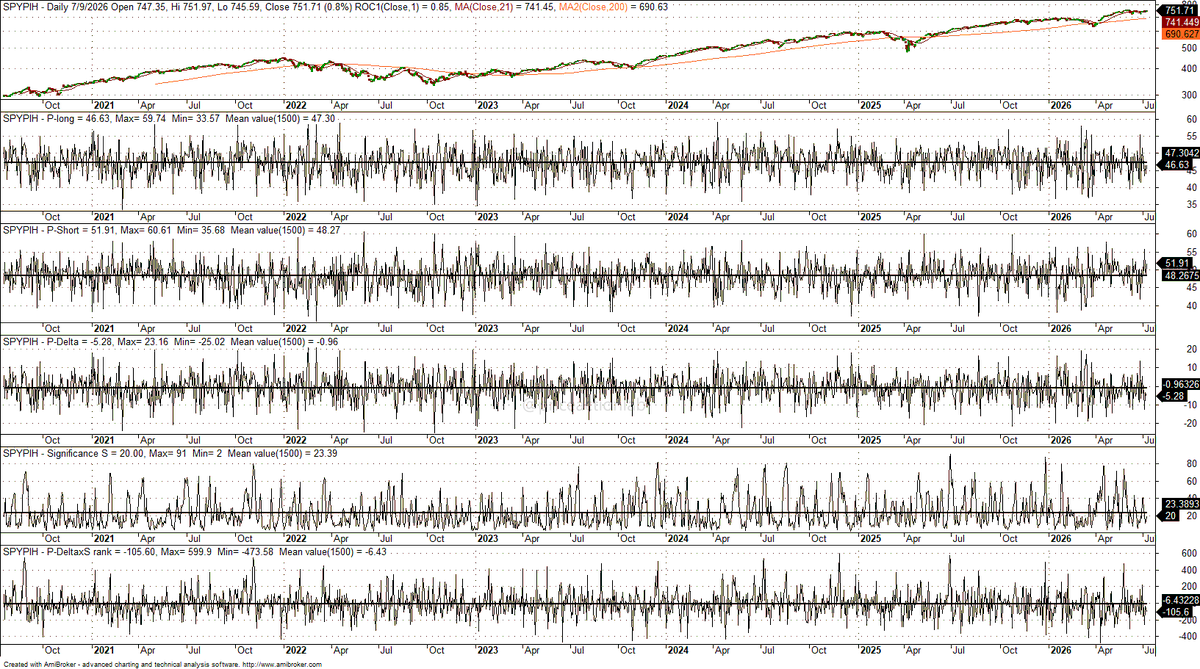This screenshot has height=669, width=1200.
Task: Click the 2023 date label in P-long pane
Action: tap(486, 216)
